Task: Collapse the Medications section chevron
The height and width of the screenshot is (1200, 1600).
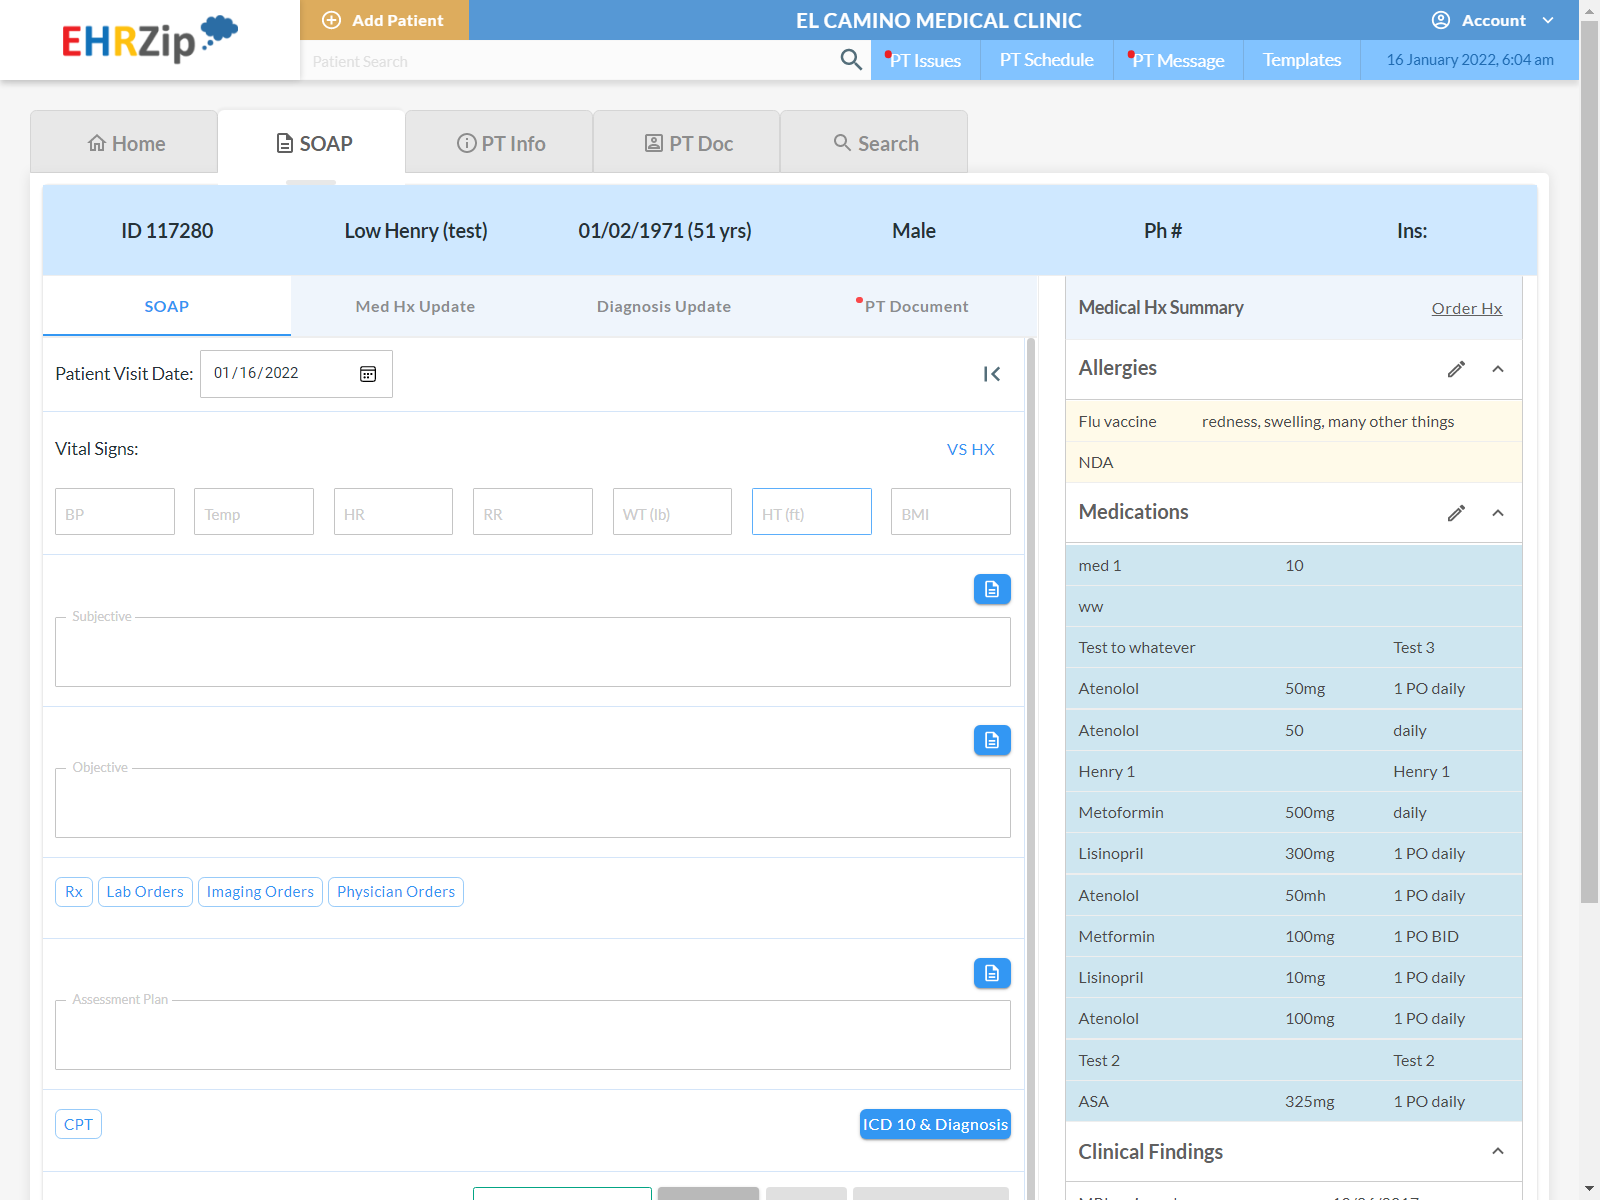Action: tap(1498, 513)
